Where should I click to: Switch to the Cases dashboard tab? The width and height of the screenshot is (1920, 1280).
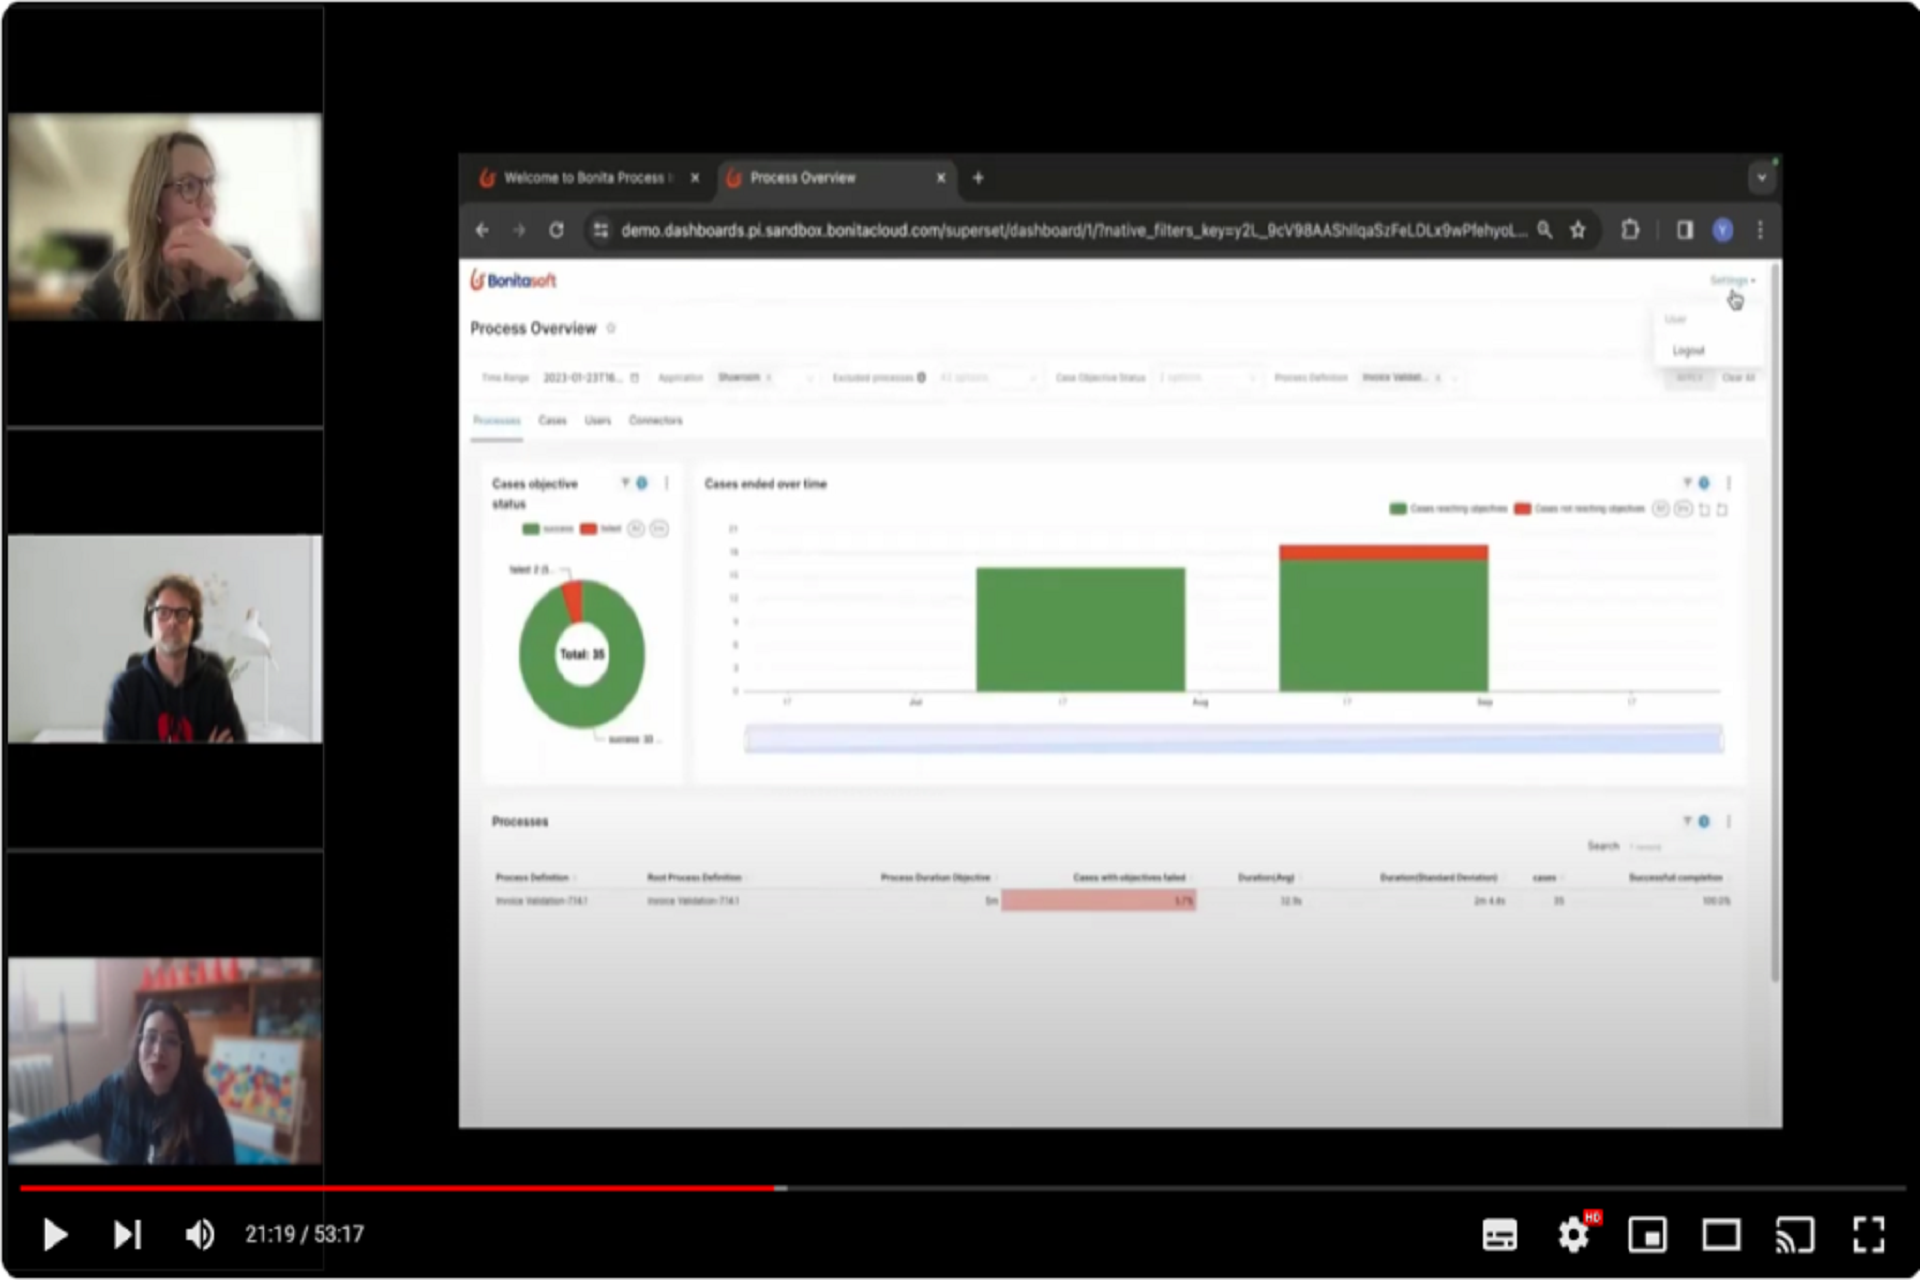[552, 421]
